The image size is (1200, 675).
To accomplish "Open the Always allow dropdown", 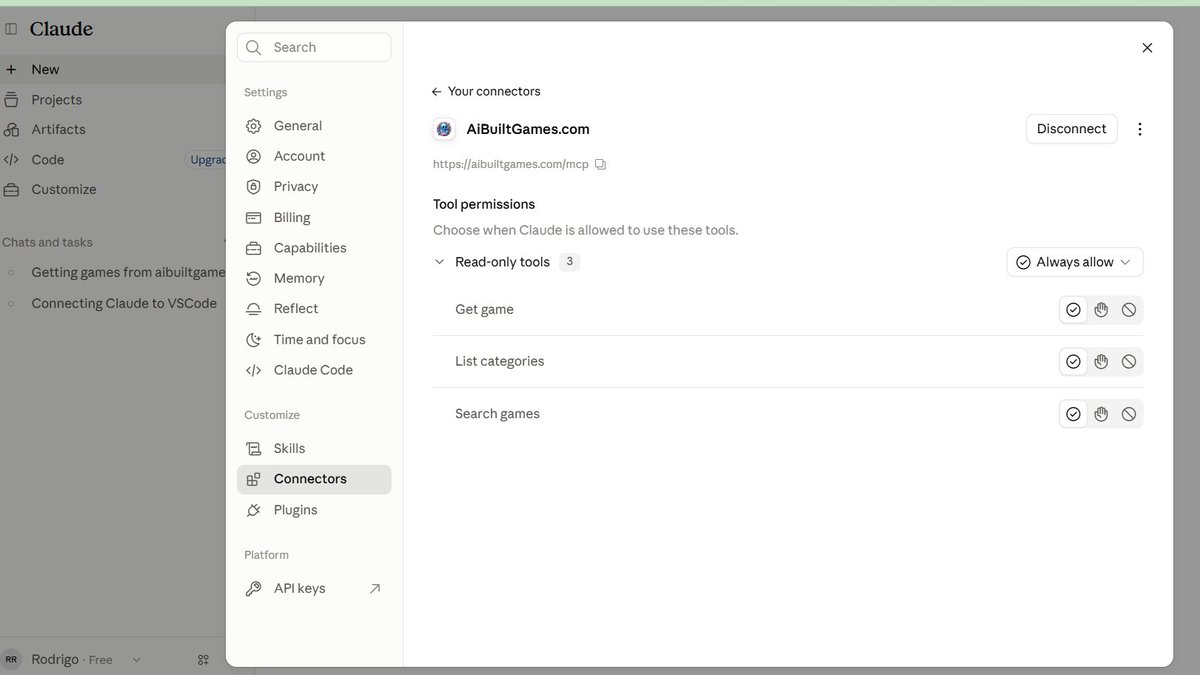I will 1075,262.
